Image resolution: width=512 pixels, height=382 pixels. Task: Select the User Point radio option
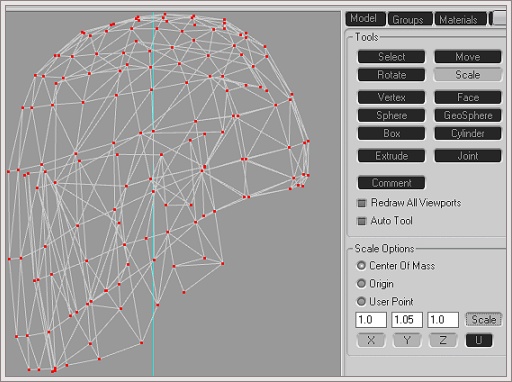(x=361, y=302)
